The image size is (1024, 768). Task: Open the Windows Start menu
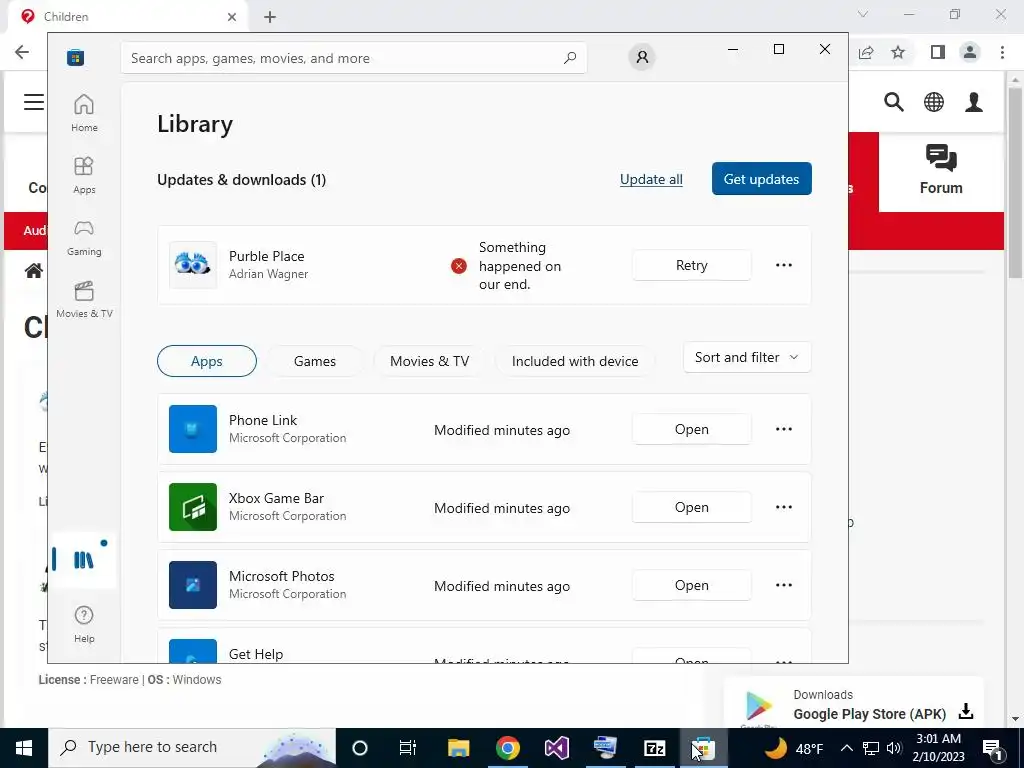pyautogui.click(x=24, y=748)
